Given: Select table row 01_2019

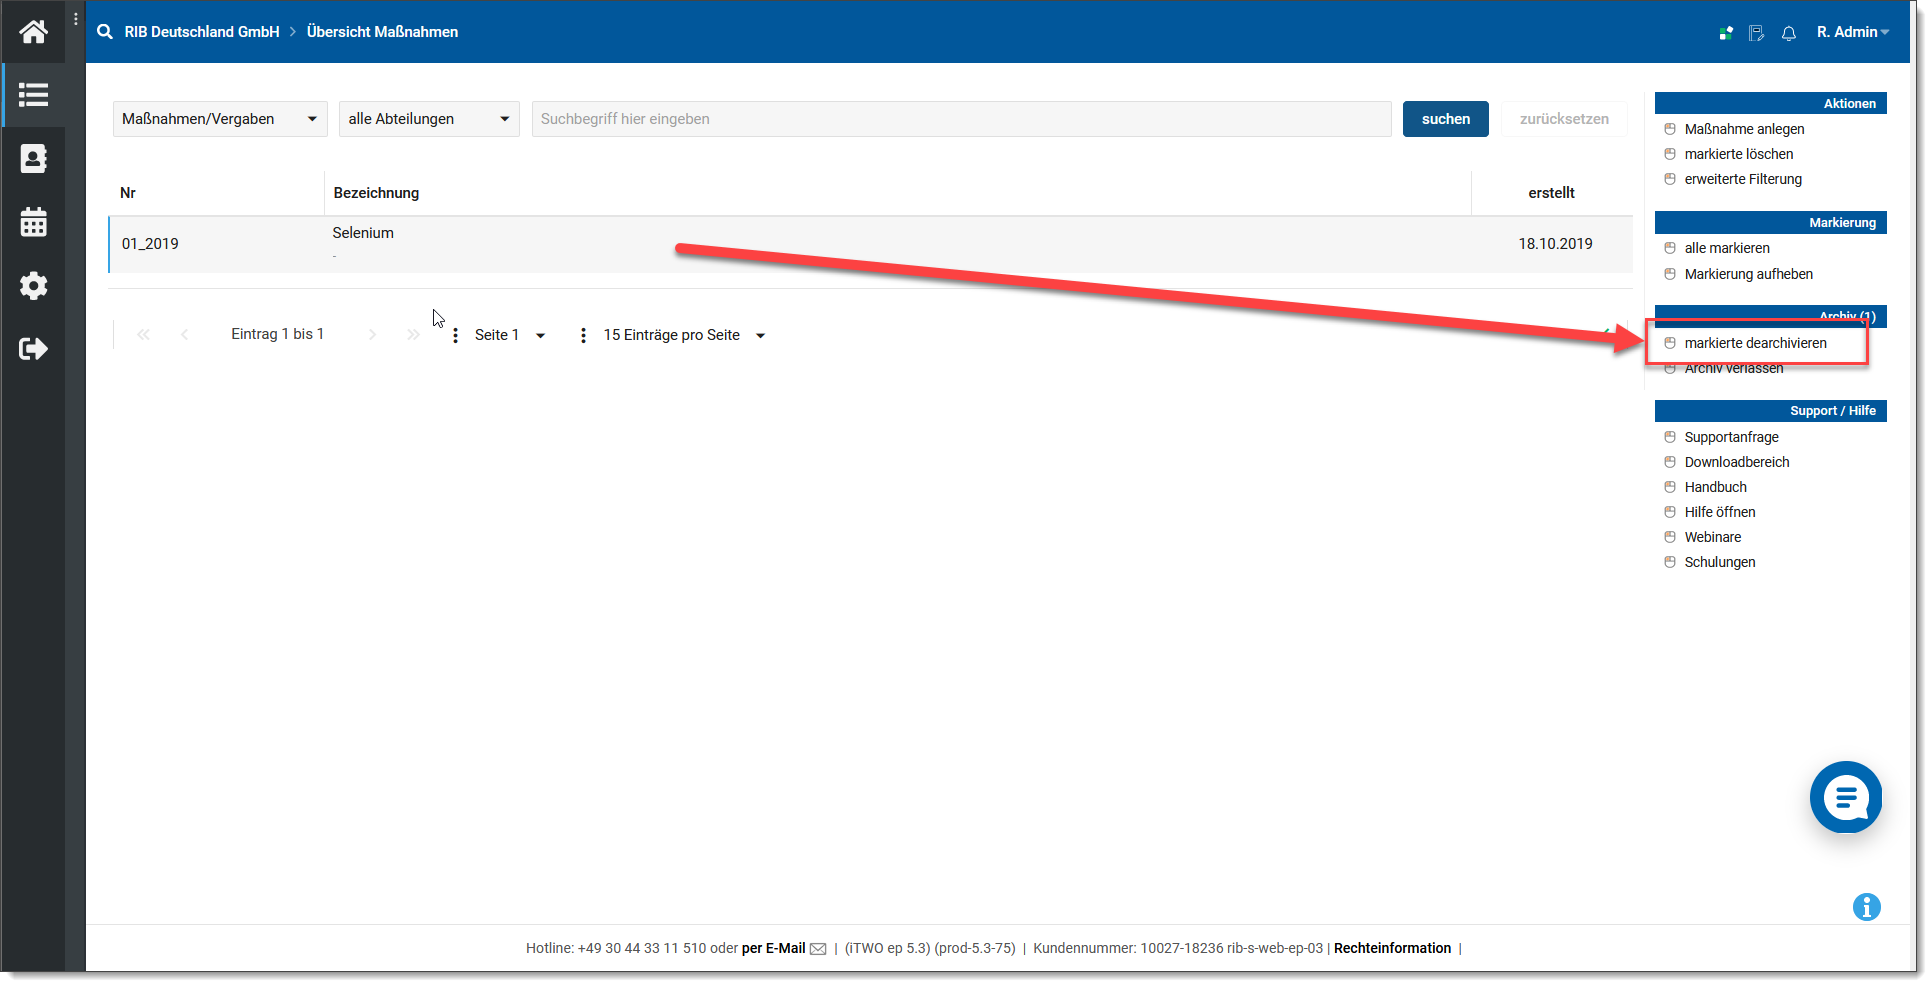Looking at the screenshot, I should 870,244.
